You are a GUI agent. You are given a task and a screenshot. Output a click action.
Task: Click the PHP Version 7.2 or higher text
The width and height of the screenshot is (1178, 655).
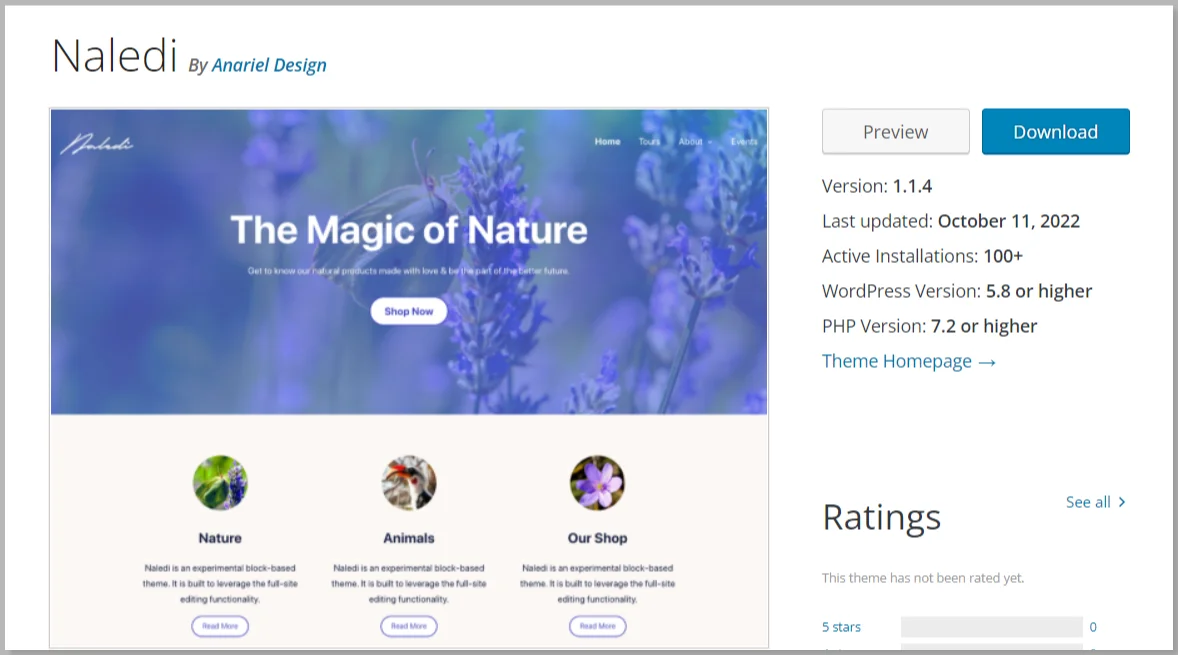pos(929,327)
